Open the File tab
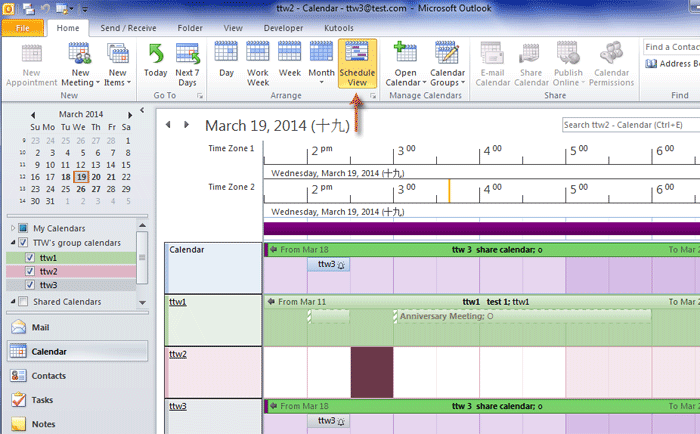The height and width of the screenshot is (434, 700). (22, 28)
